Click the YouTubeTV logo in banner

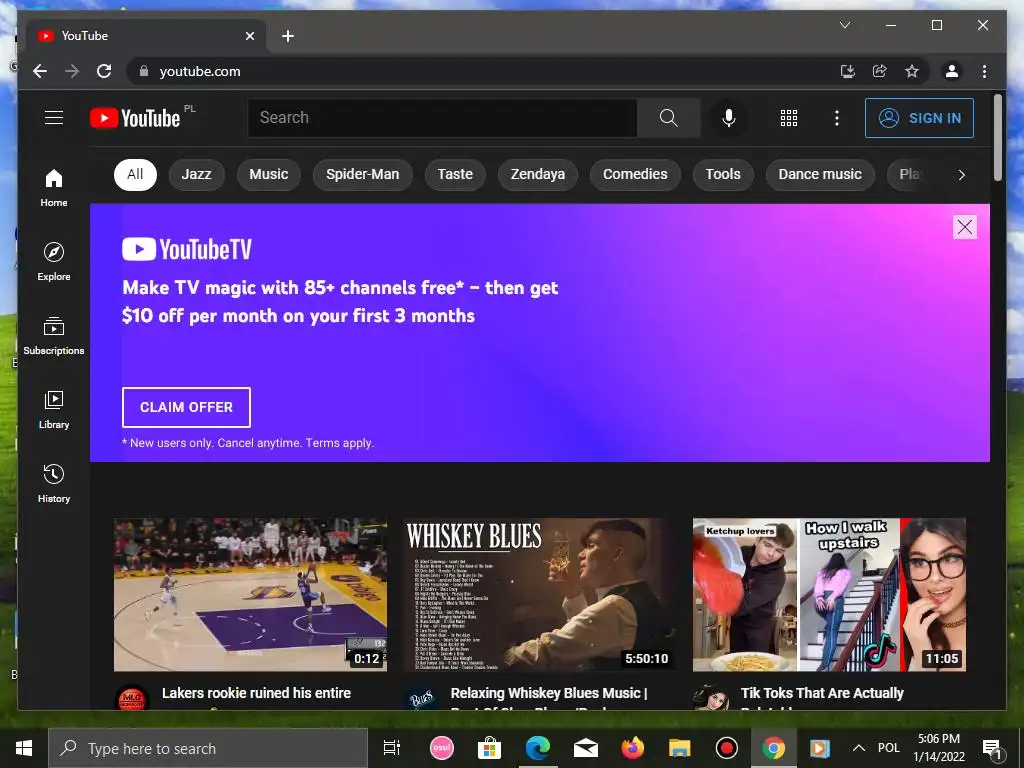click(x=187, y=249)
